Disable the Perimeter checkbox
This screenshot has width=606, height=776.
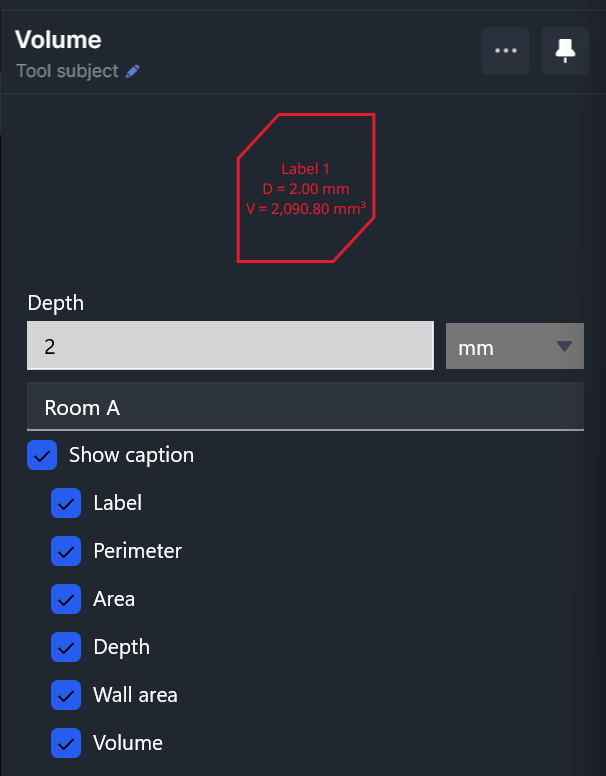(66, 551)
